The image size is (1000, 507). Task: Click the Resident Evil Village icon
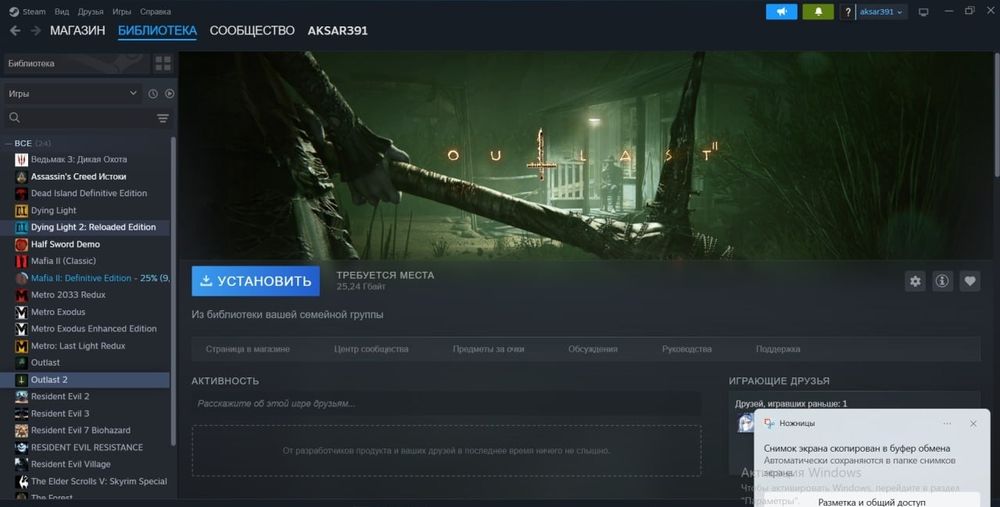(x=21, y=464)
